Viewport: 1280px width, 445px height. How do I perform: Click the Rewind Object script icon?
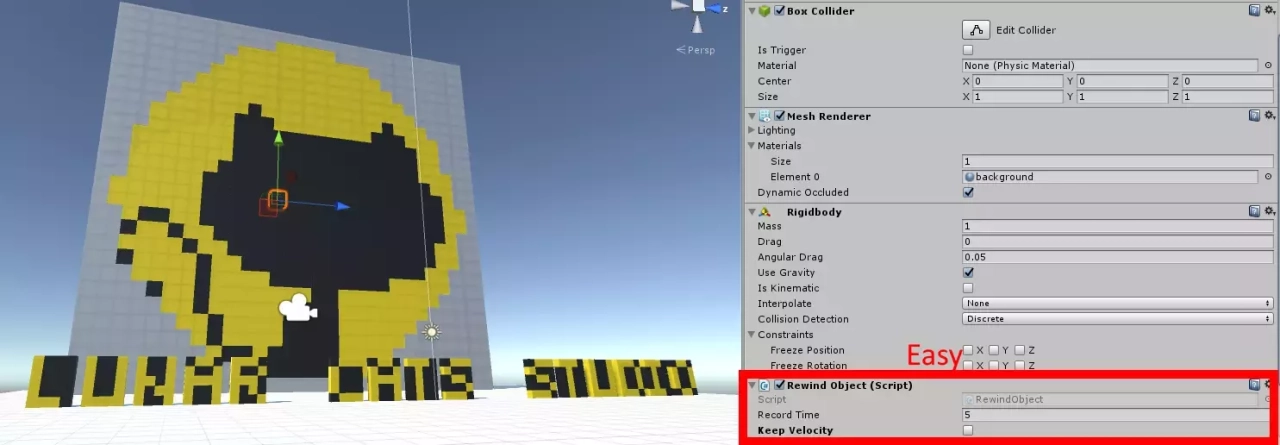coord(765,385)
